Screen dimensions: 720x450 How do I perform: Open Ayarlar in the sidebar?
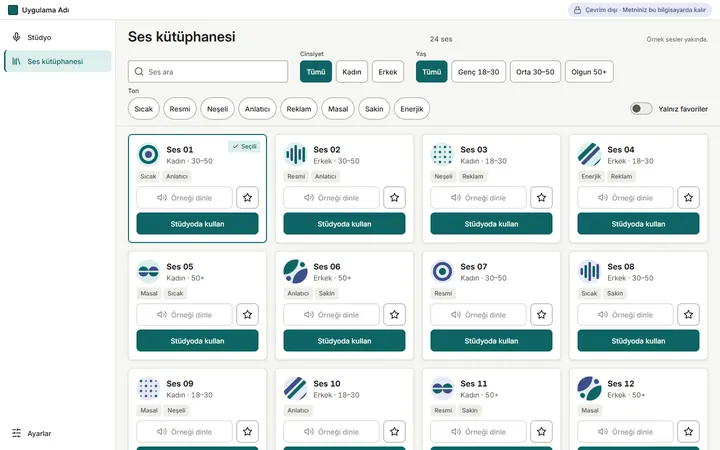tap(58, 433)
